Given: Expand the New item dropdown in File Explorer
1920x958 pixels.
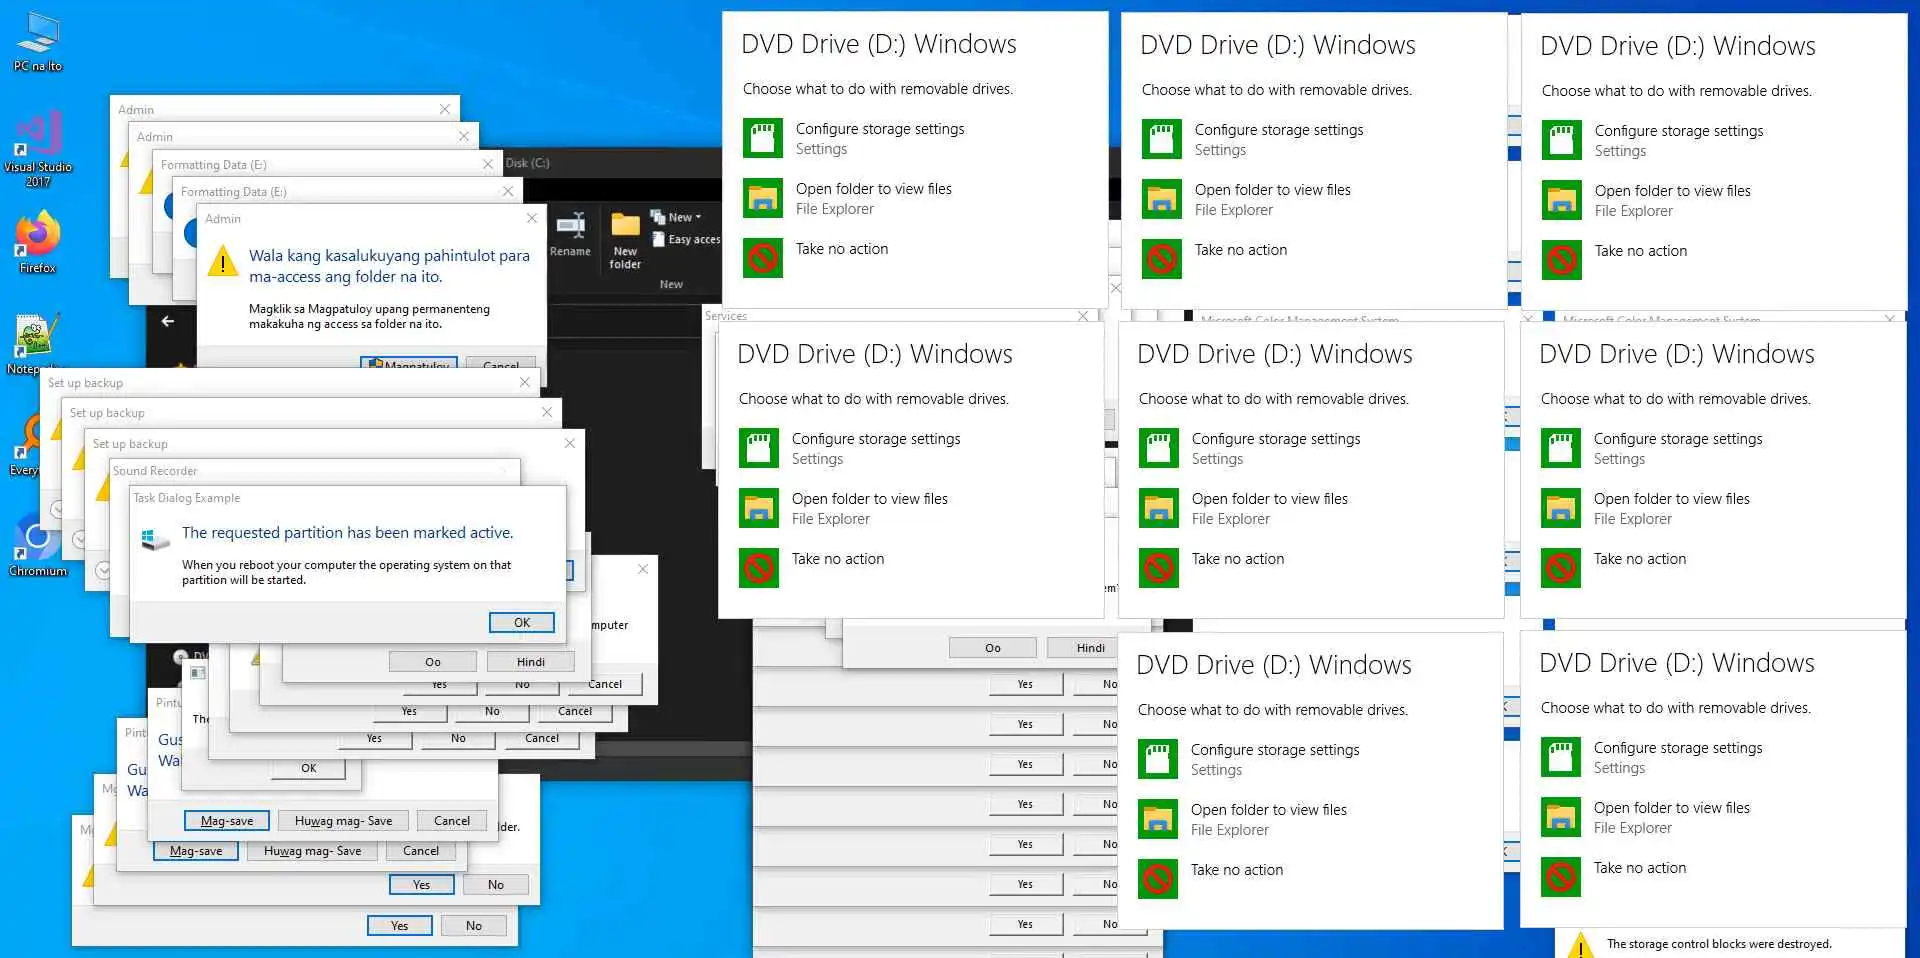Looking at the screenshot, I should pos(676,217).
